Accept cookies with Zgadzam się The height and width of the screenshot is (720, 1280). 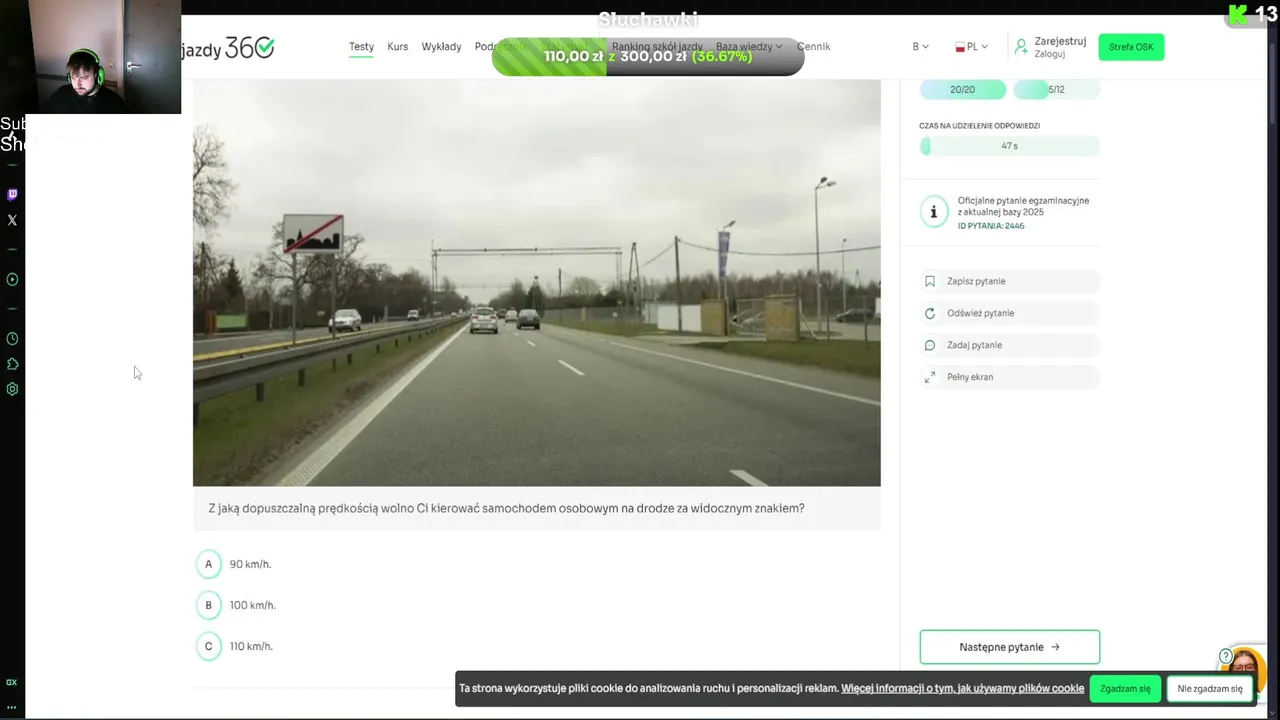point(1125,688)
